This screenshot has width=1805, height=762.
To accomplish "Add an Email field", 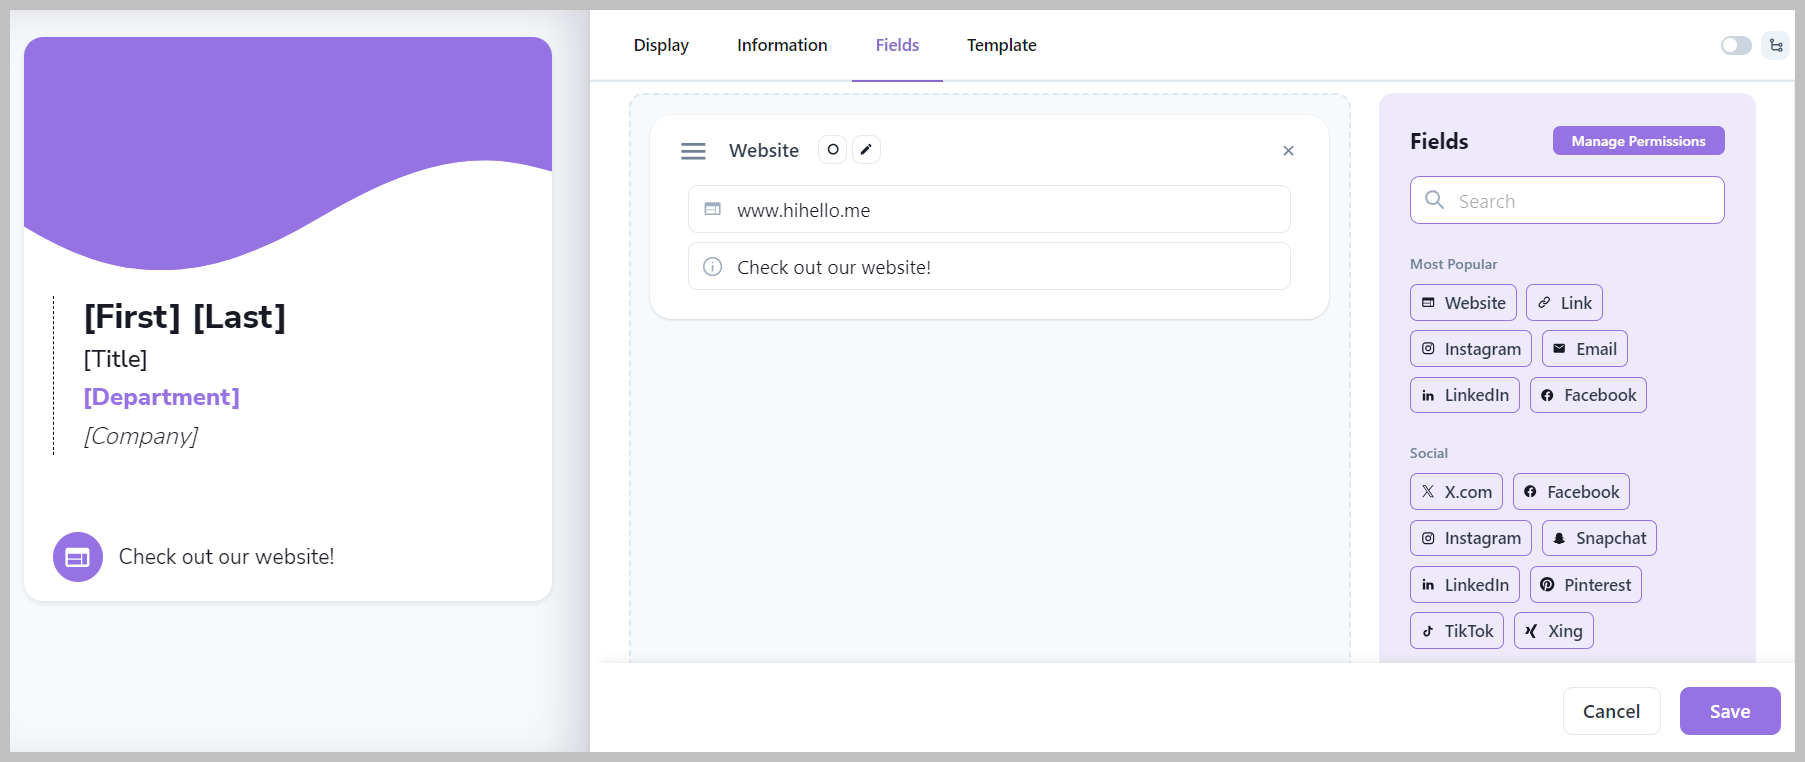I will [1584, 349].
